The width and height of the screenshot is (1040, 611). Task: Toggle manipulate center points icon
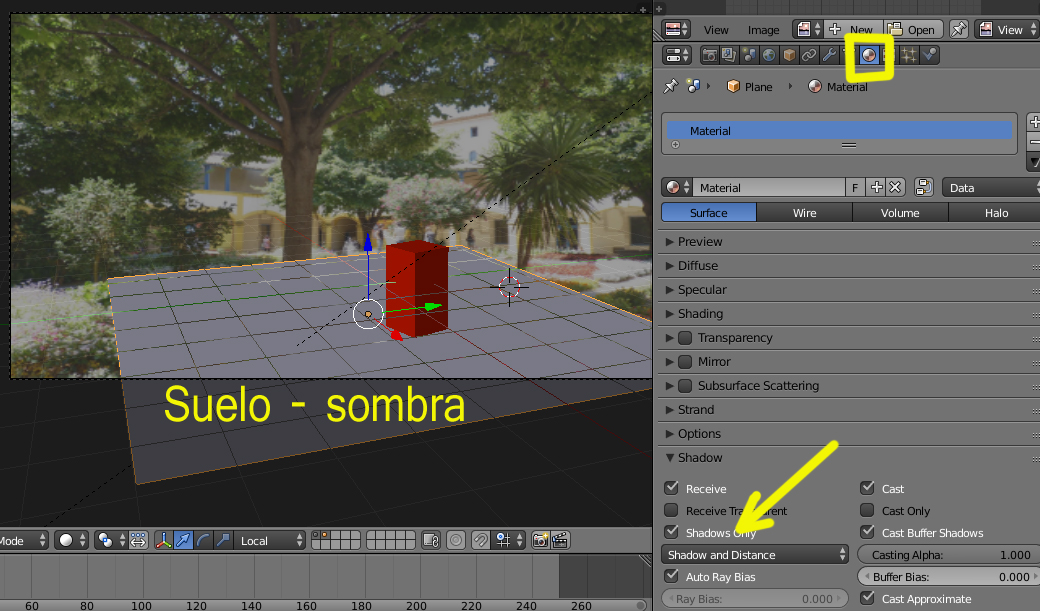(137, 540)
